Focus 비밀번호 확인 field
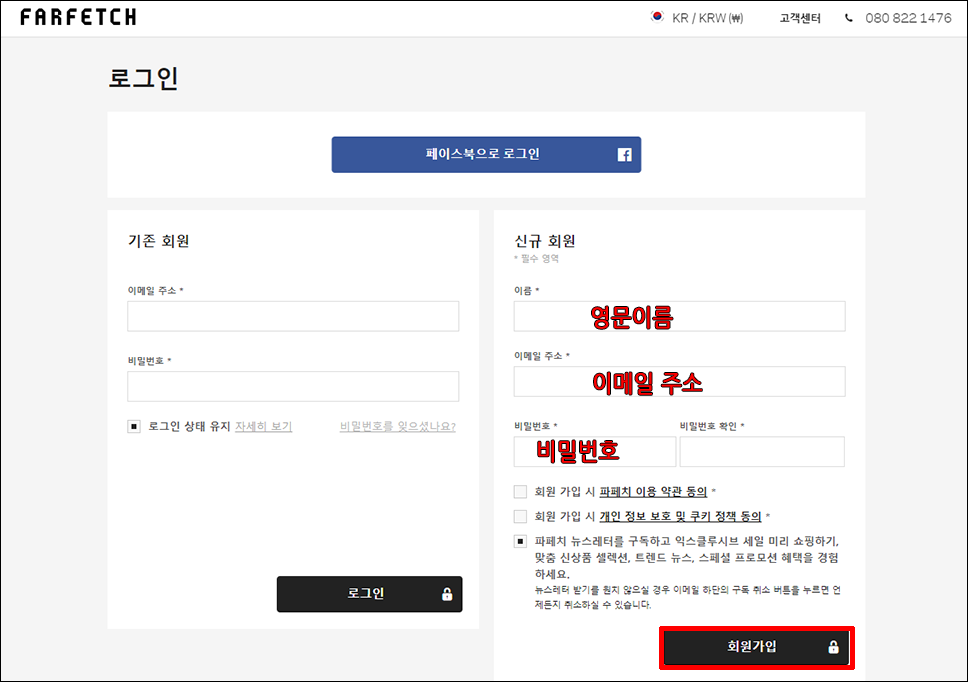968x682 pixels. (x=762, y=452)
